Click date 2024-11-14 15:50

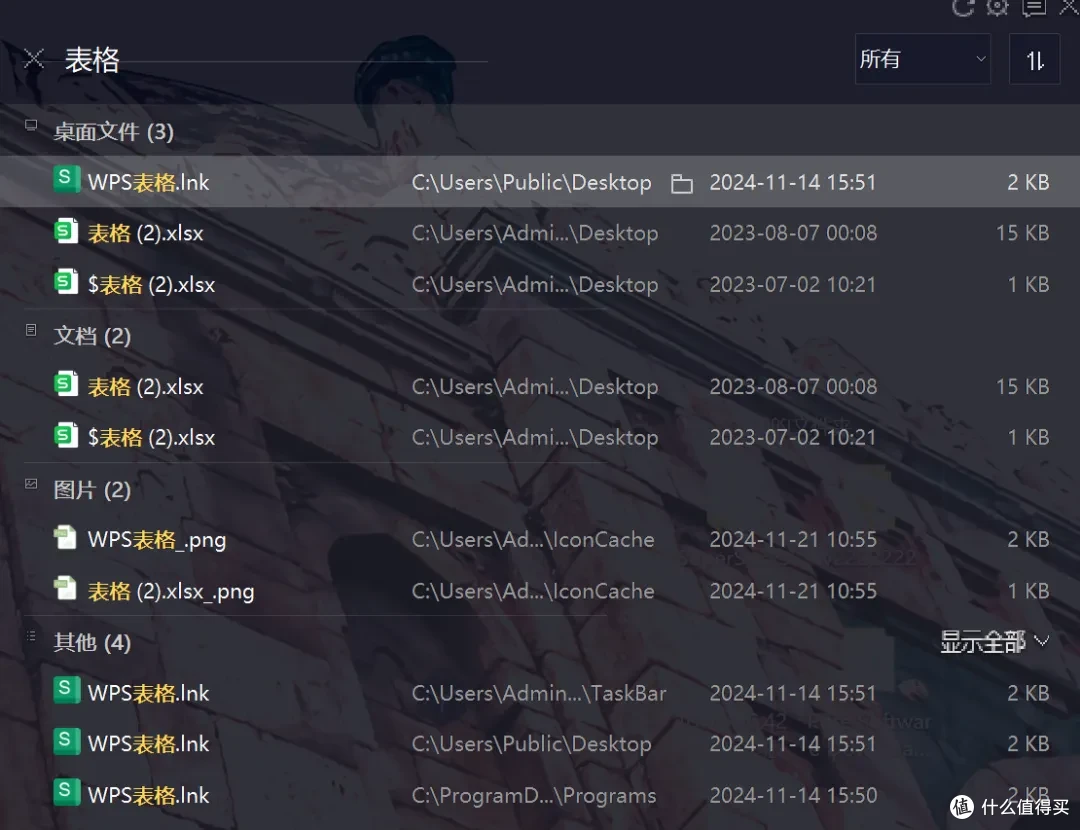(793, 796)
